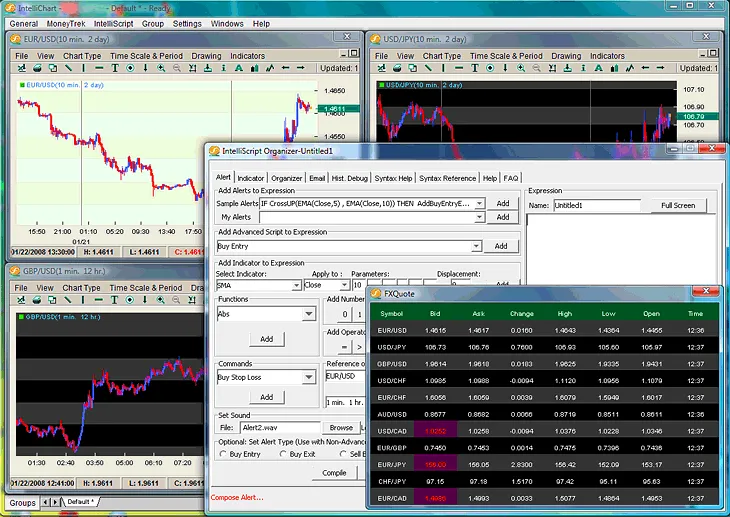Open the MoneyTrek menu
730x517 pixels.
66,23
